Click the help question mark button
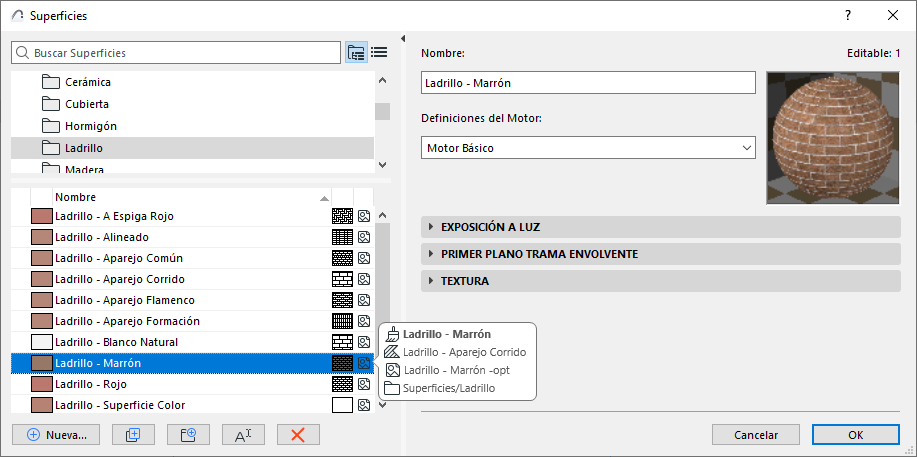Image resolution: width=917 pixels, height=457 pixels. point(848,15)
